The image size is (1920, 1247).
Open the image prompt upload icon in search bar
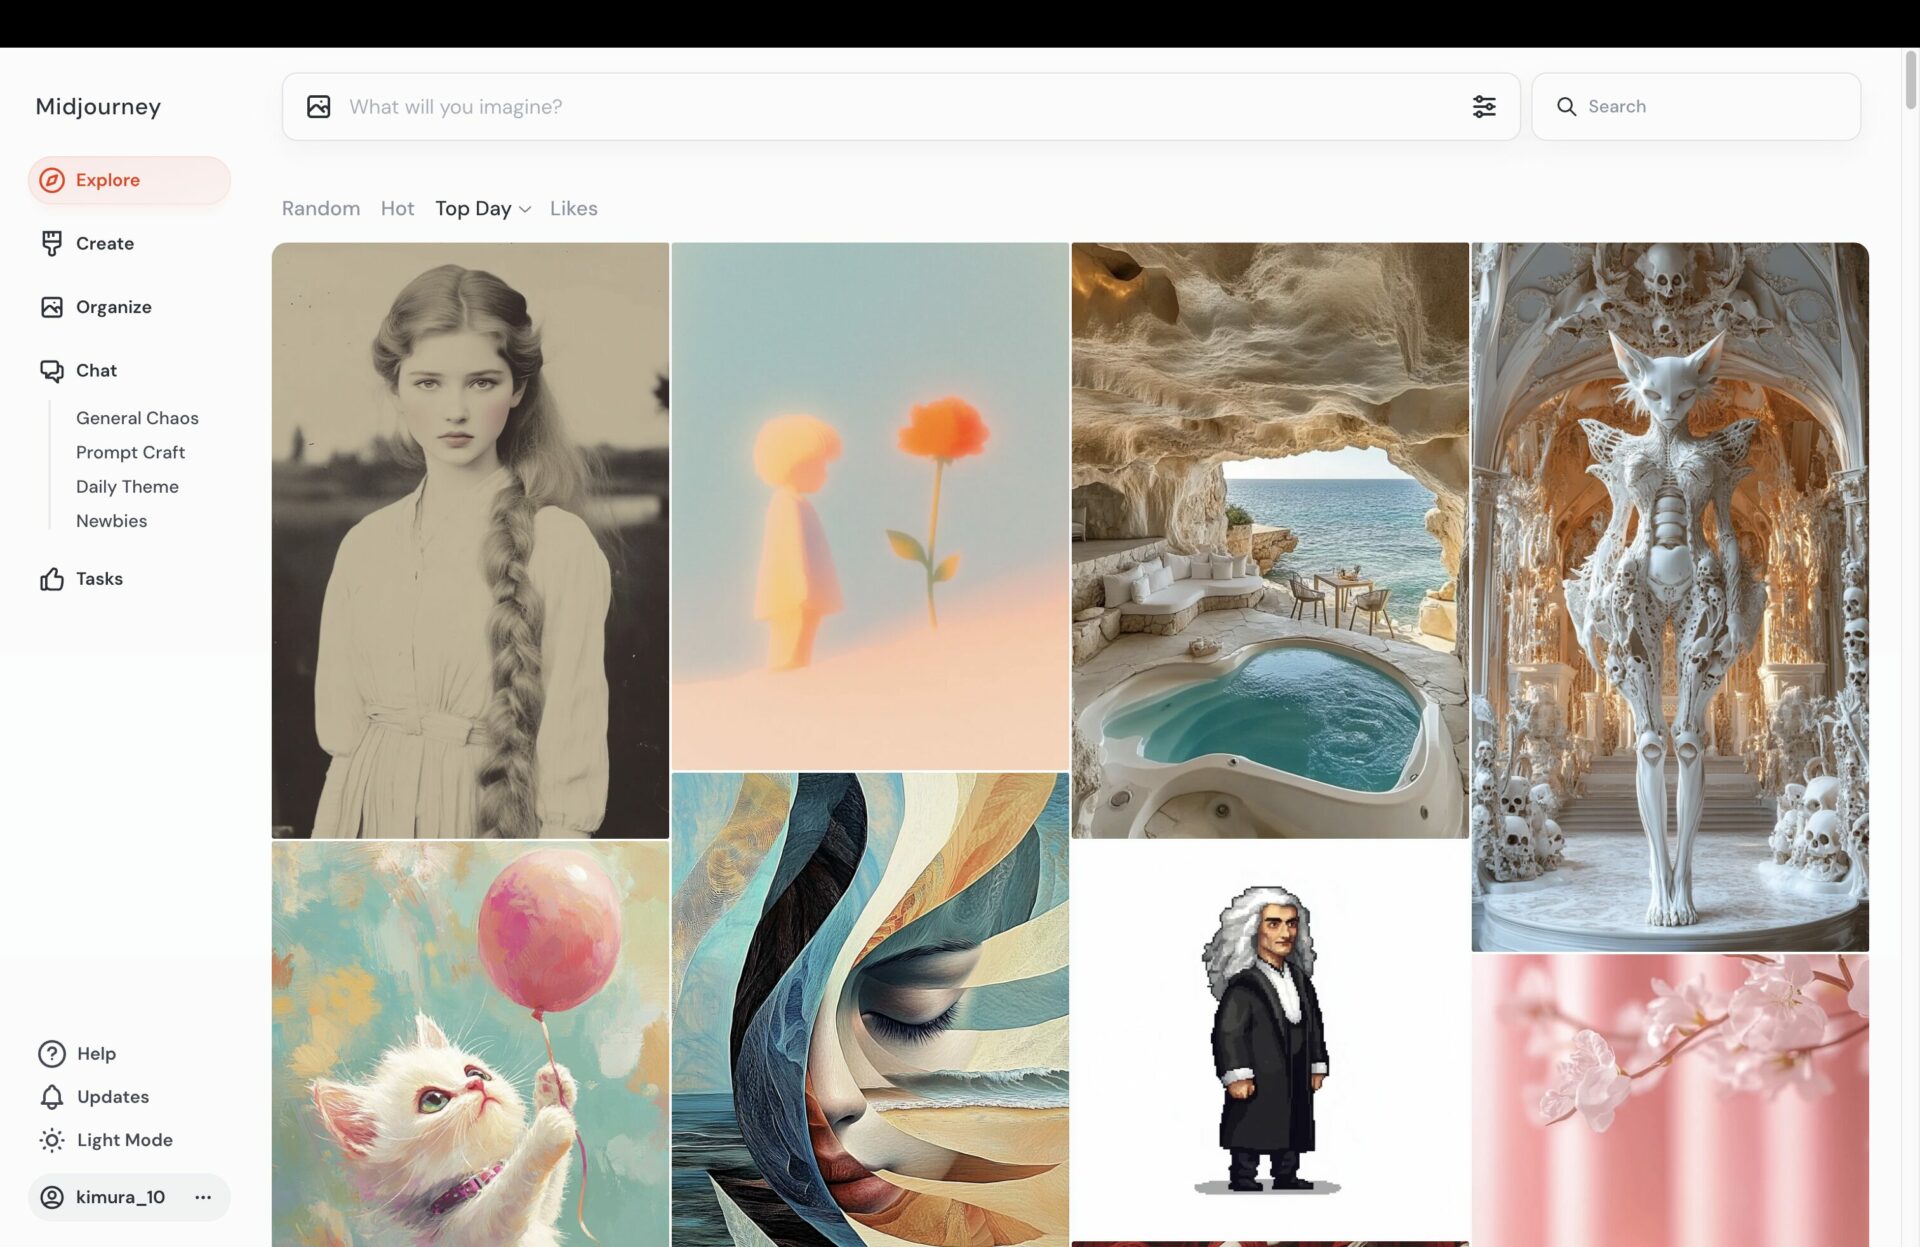[319, 106]
